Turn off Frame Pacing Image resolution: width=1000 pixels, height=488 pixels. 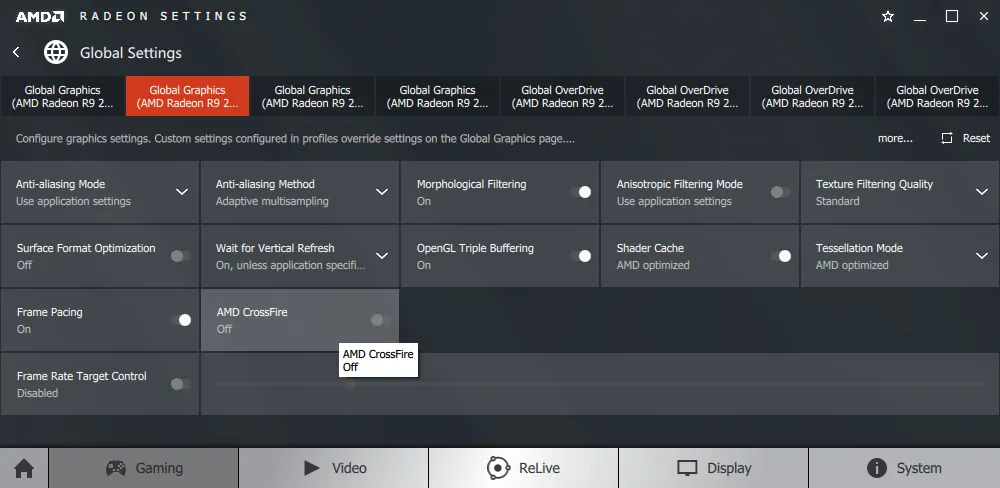180,320
